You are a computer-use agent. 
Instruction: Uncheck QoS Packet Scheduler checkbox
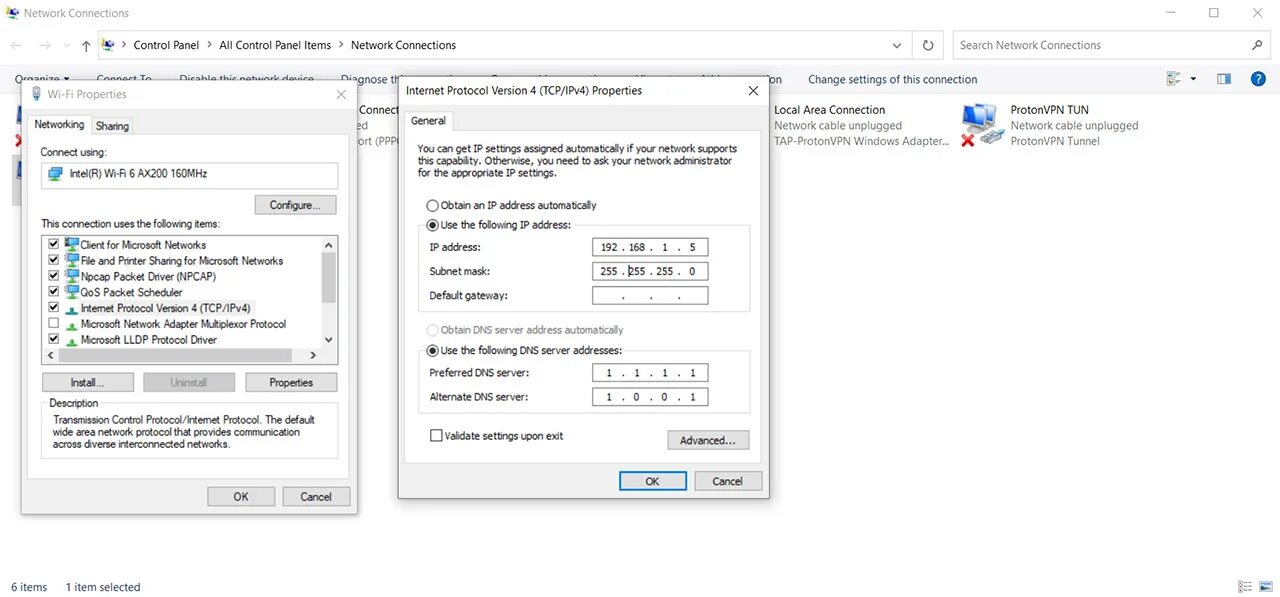(54, 293)
